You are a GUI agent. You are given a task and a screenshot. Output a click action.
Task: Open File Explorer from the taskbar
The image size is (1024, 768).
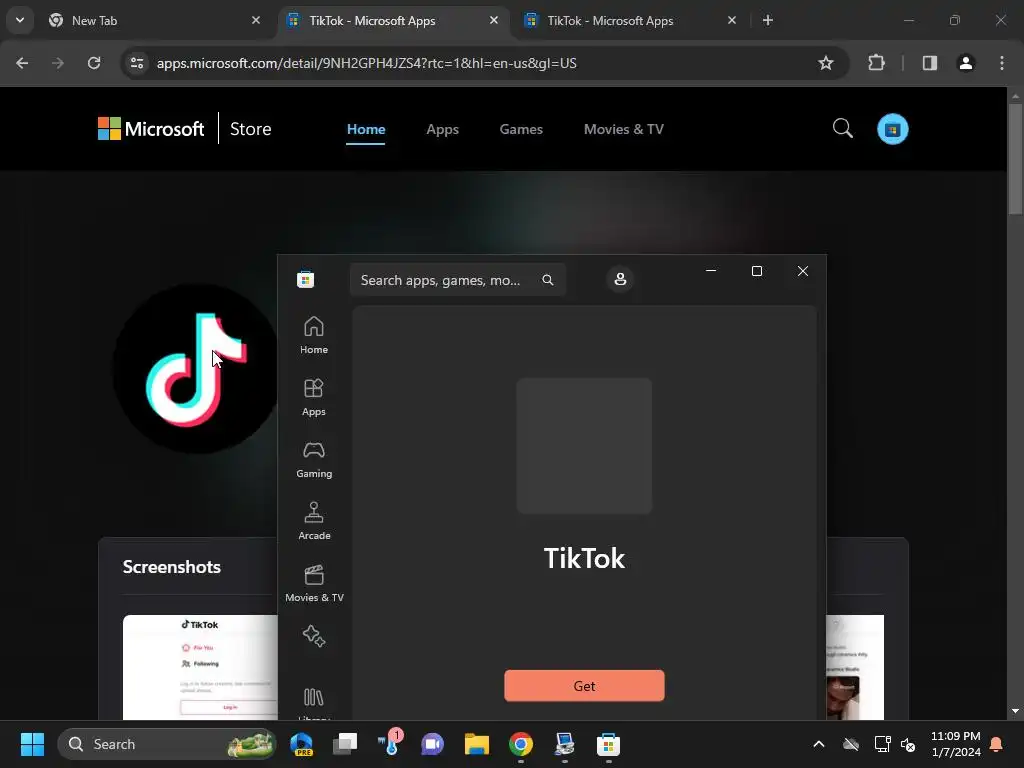(477, 744)
